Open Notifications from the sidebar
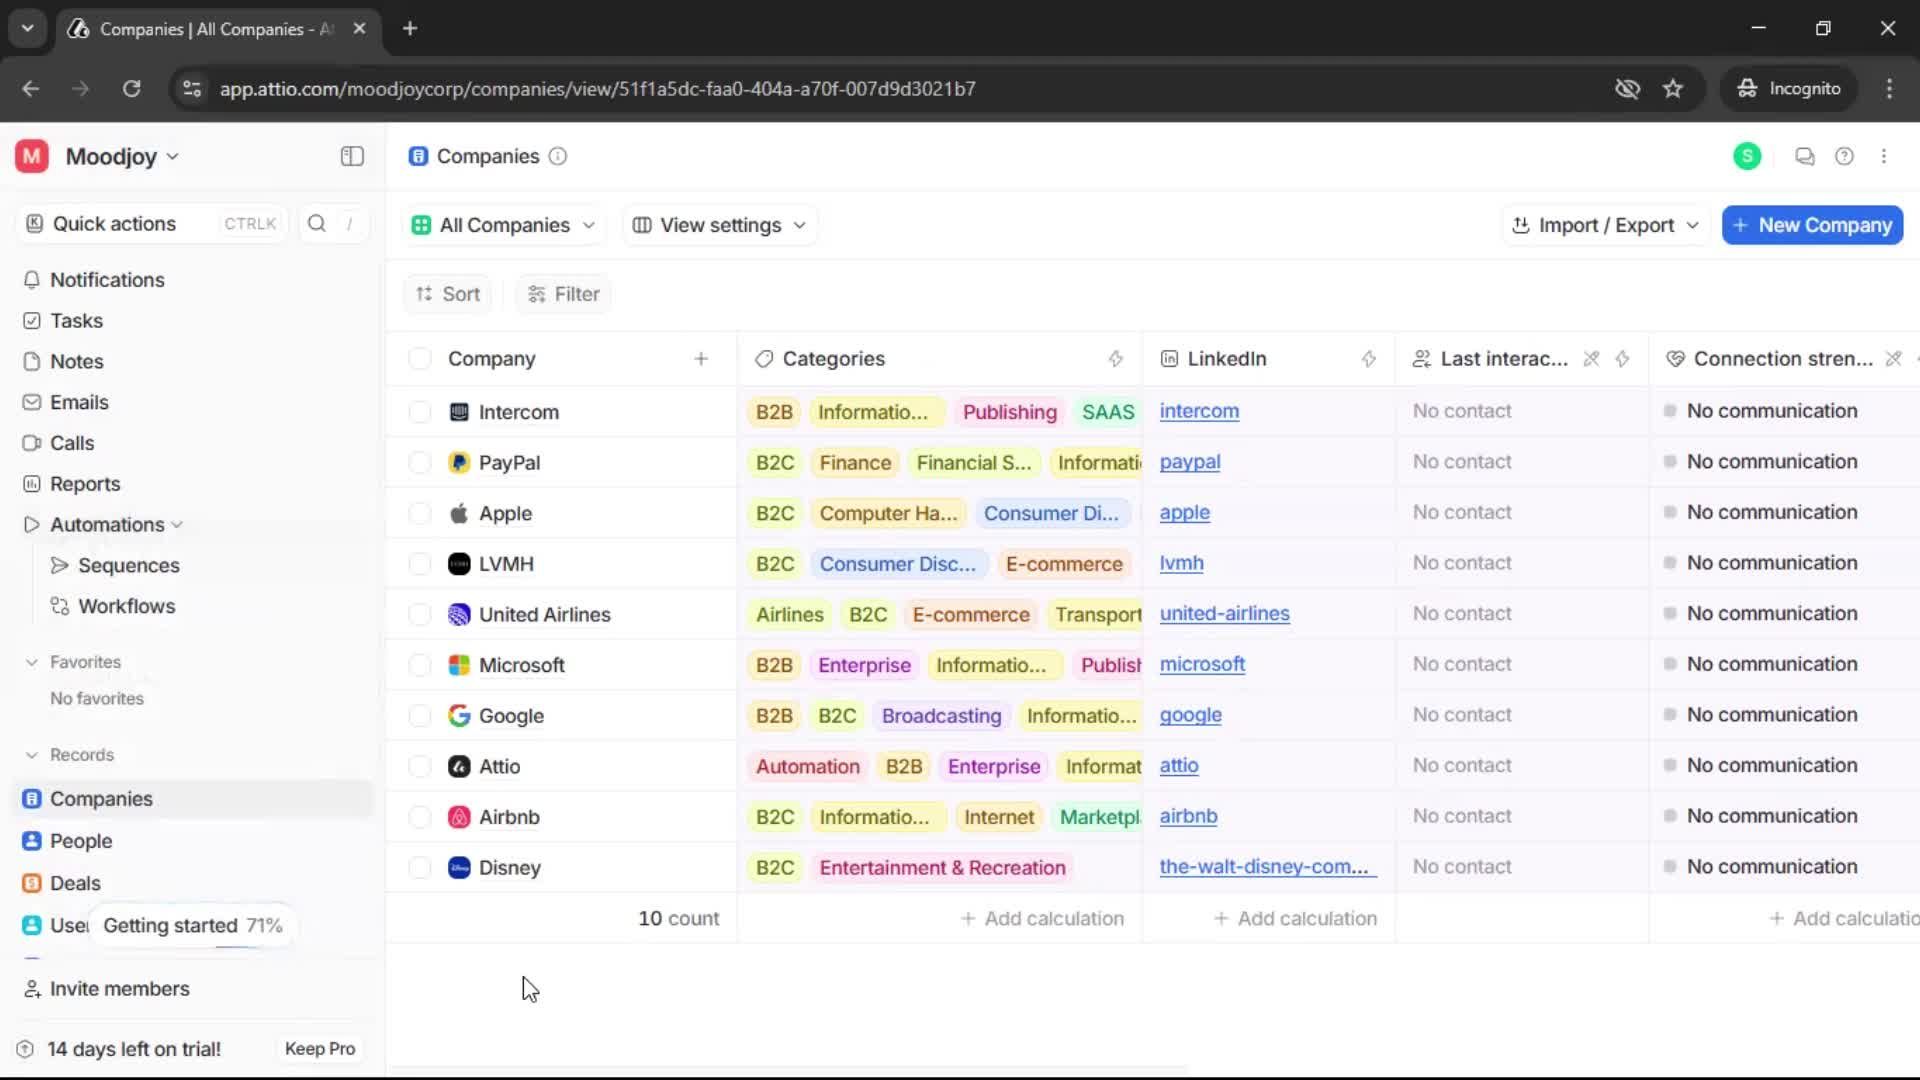1920x1080 pixels. 107,280
